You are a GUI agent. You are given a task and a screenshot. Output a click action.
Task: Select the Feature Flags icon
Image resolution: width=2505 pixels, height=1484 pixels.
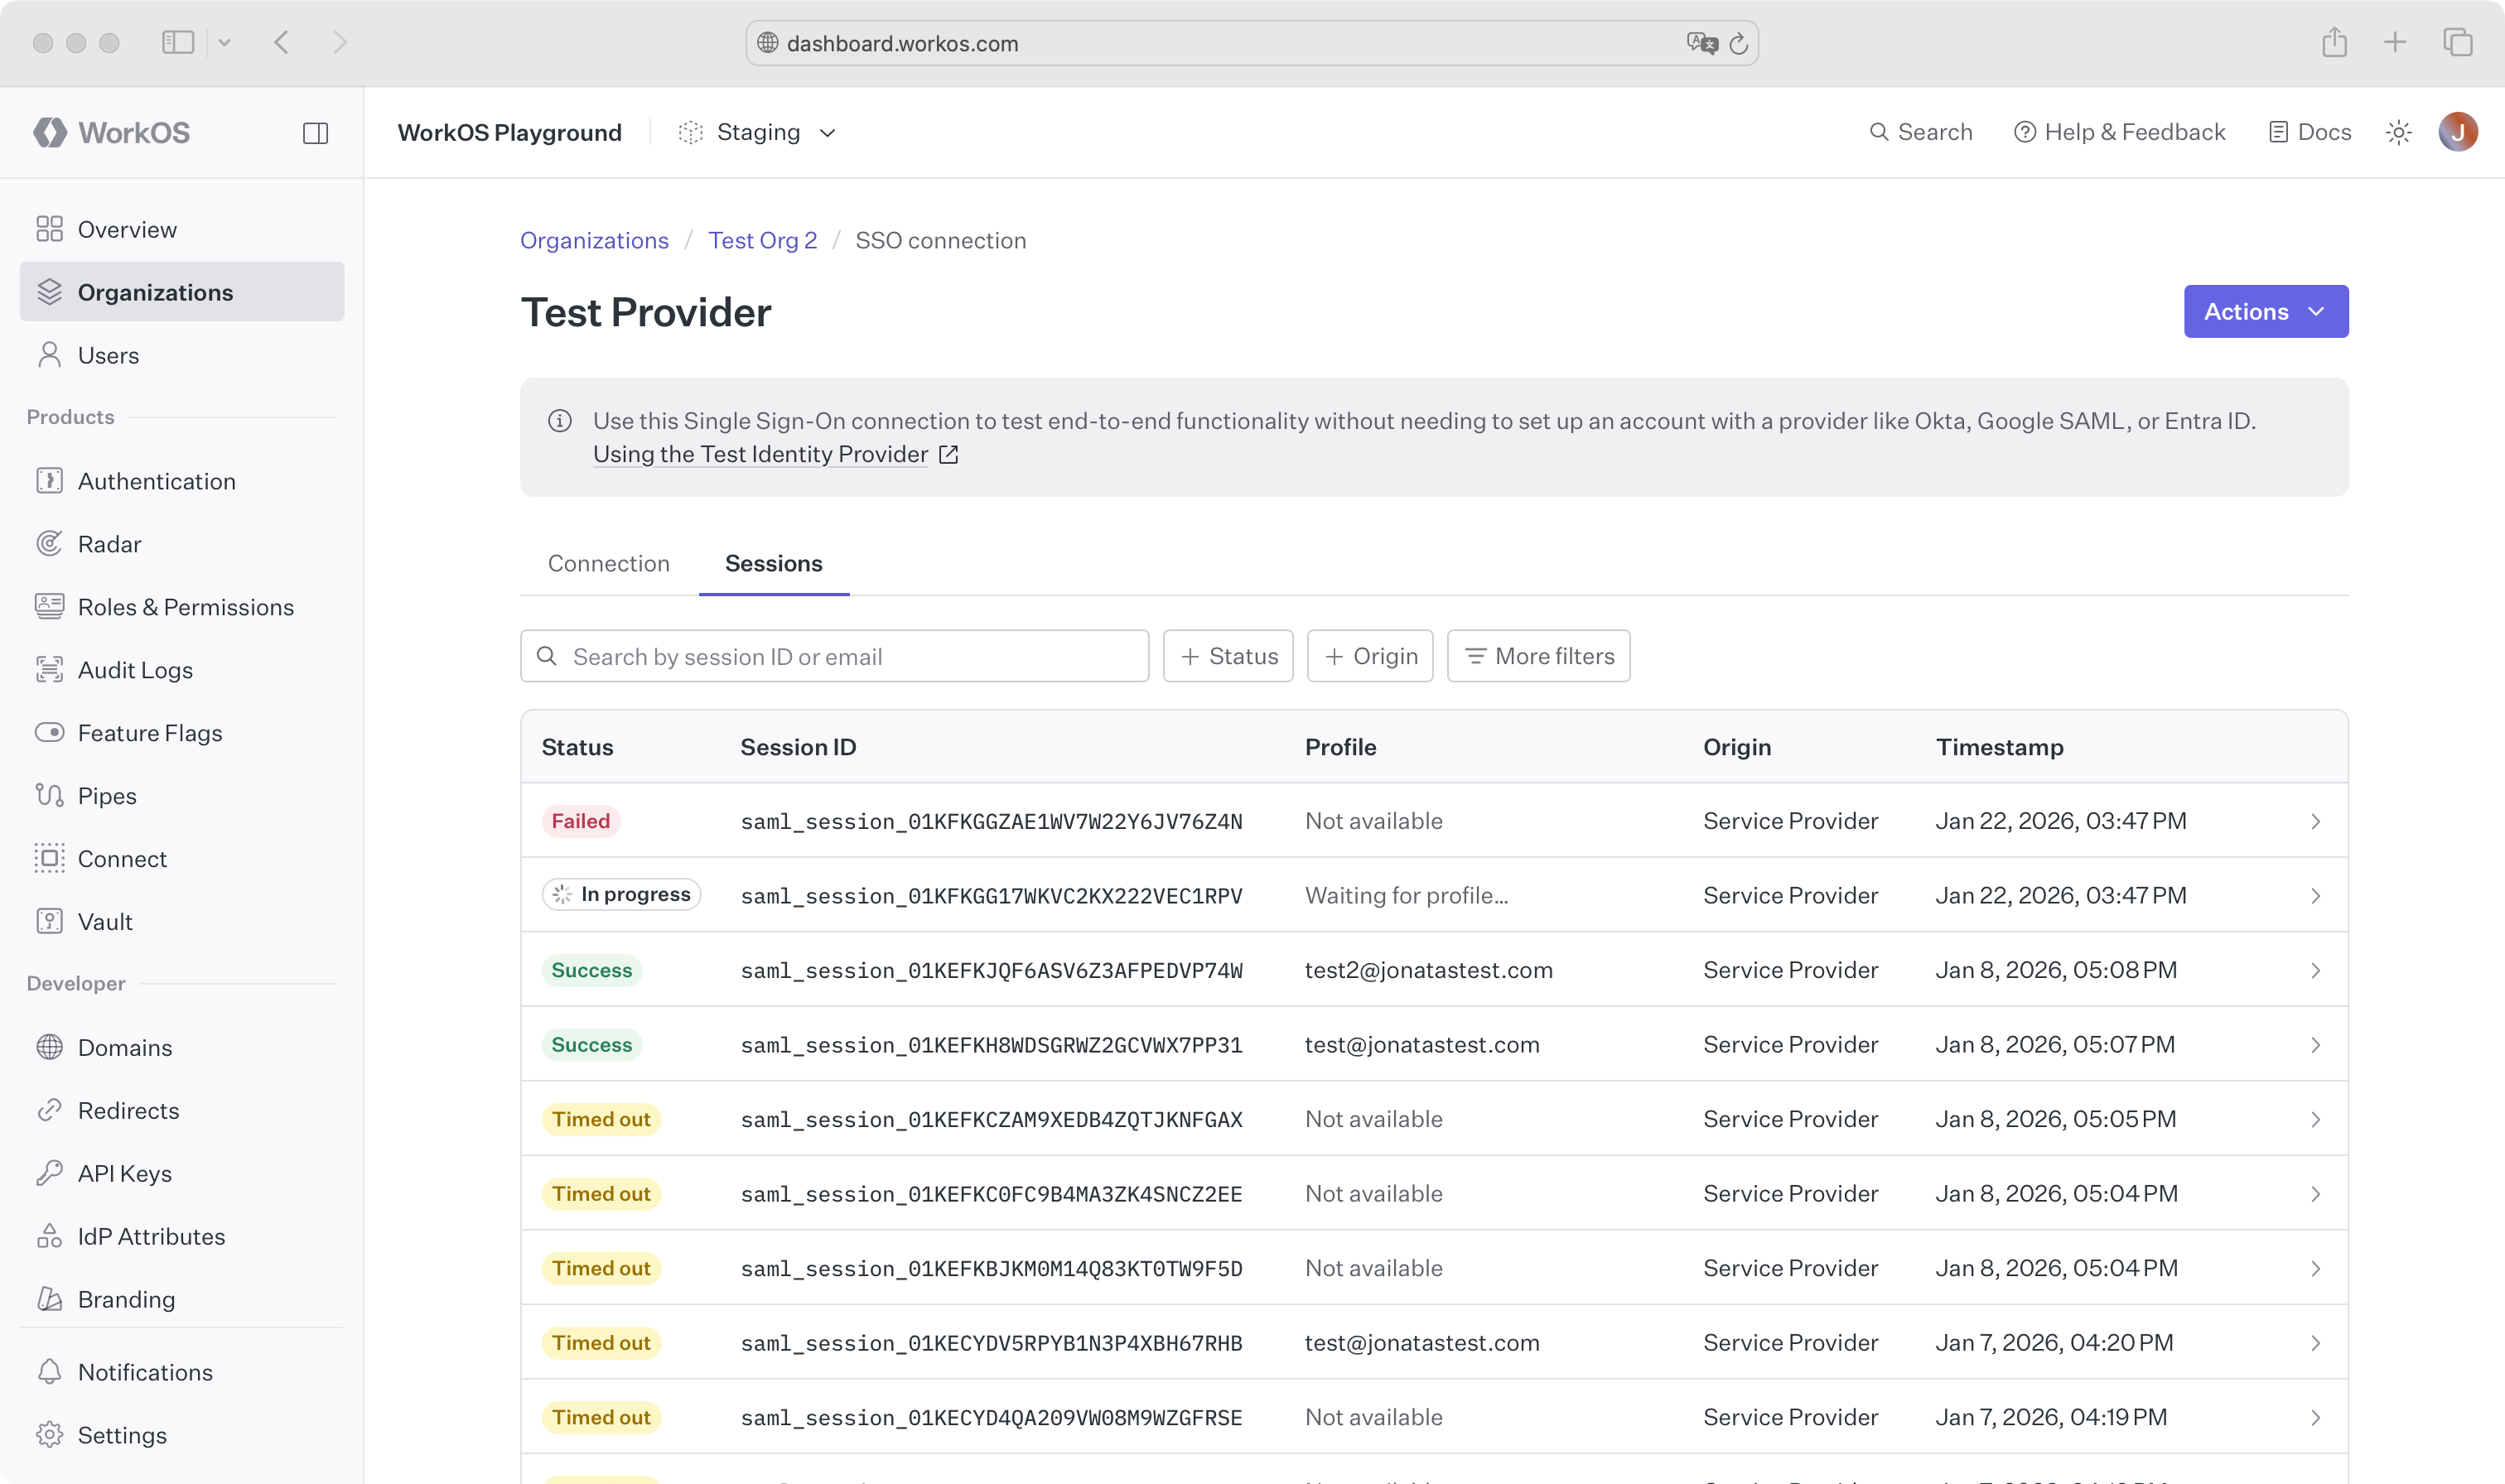(x=50, y=732)
